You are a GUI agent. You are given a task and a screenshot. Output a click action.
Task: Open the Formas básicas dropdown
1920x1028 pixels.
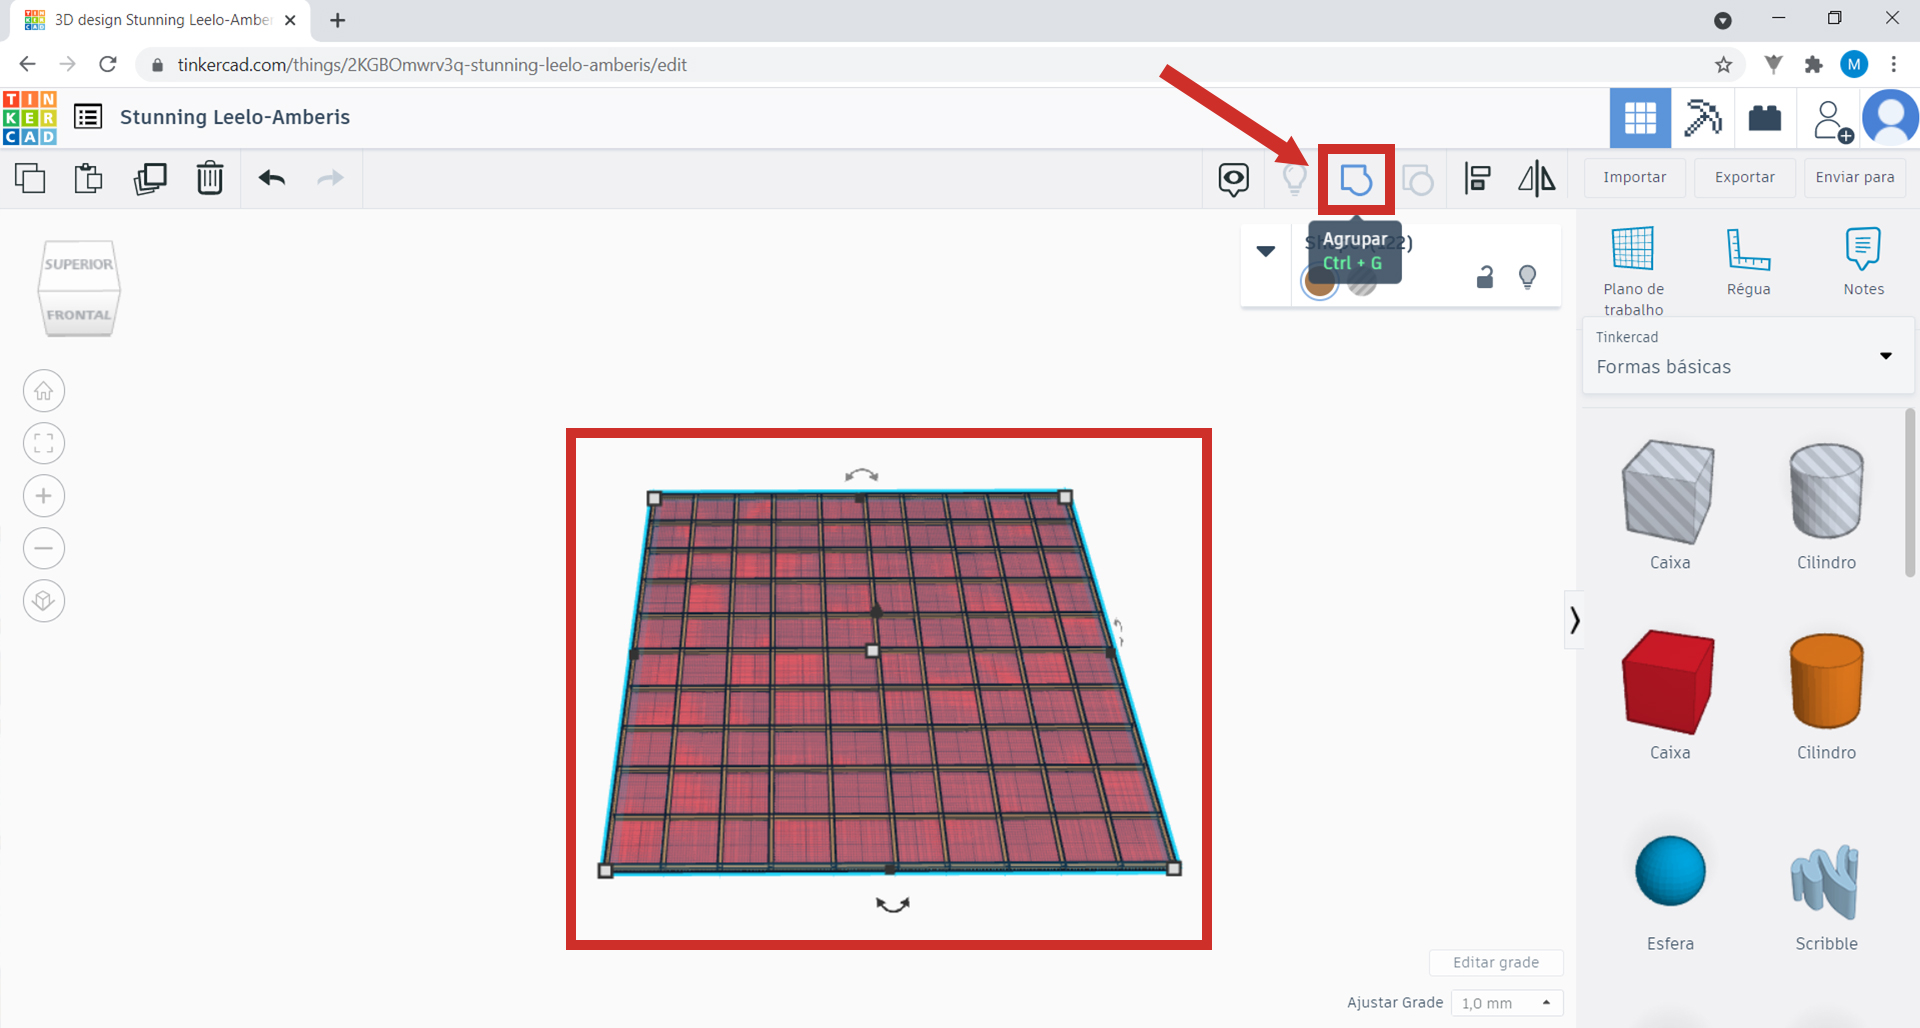point(1747,356)
